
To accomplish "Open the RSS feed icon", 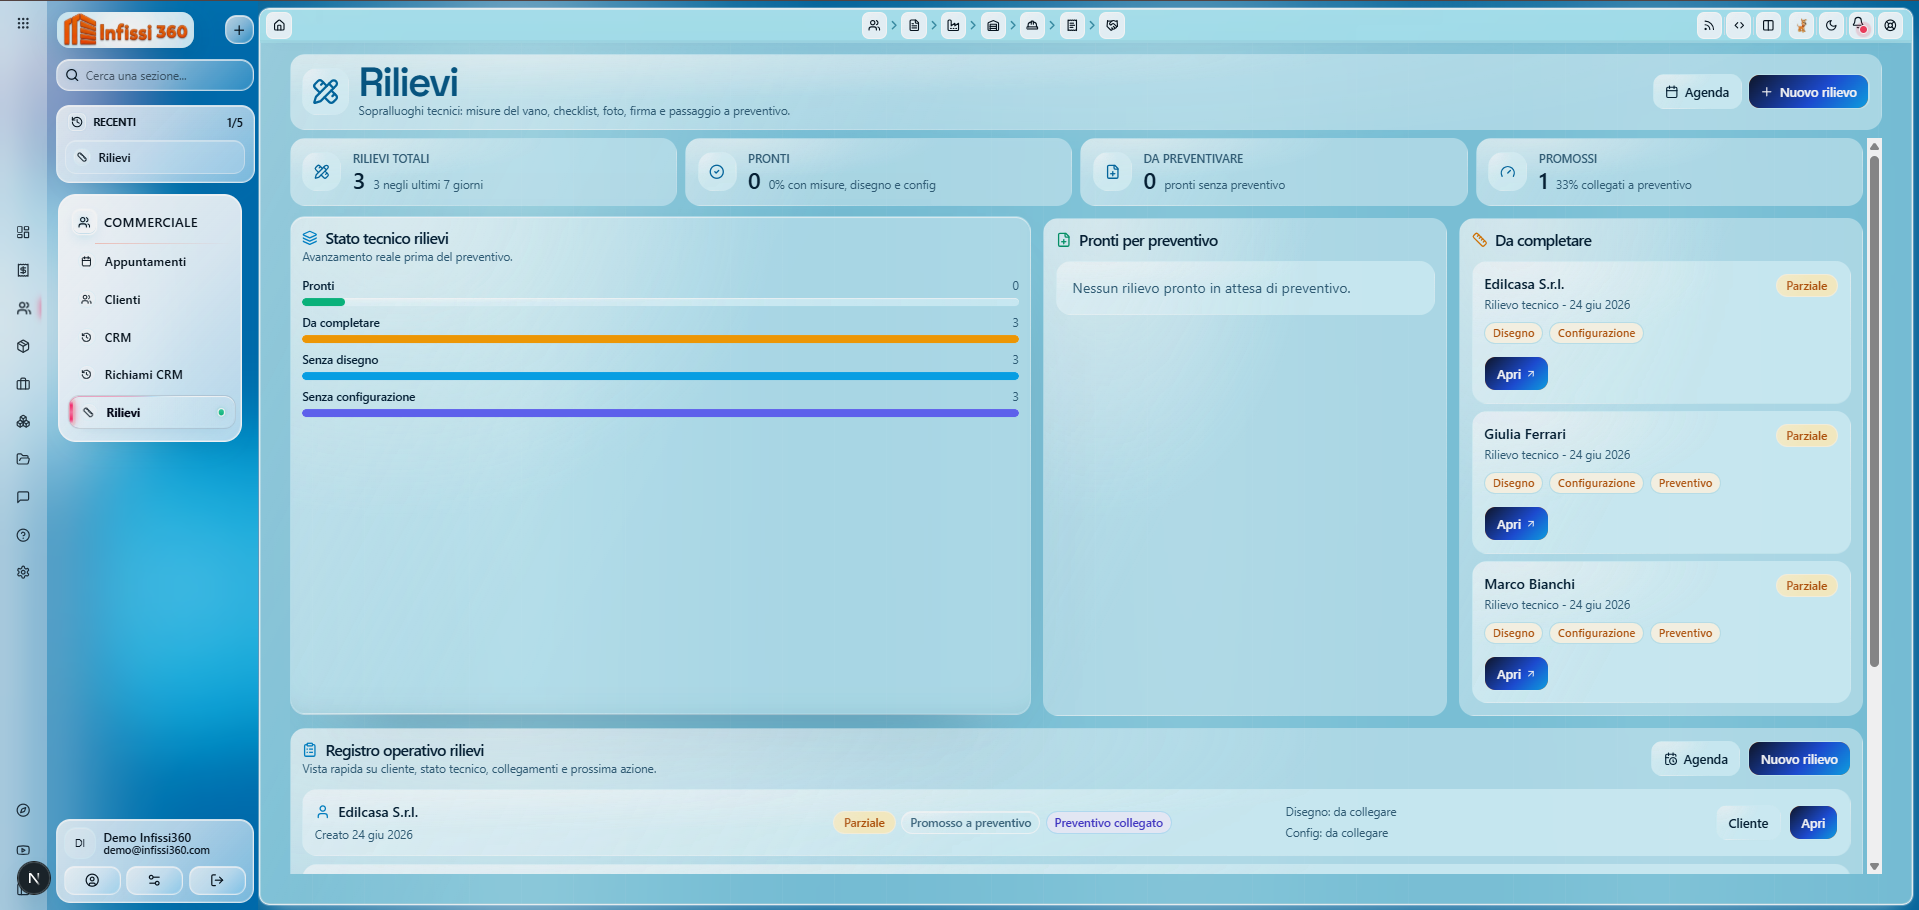I will (x=1709, y=26).
